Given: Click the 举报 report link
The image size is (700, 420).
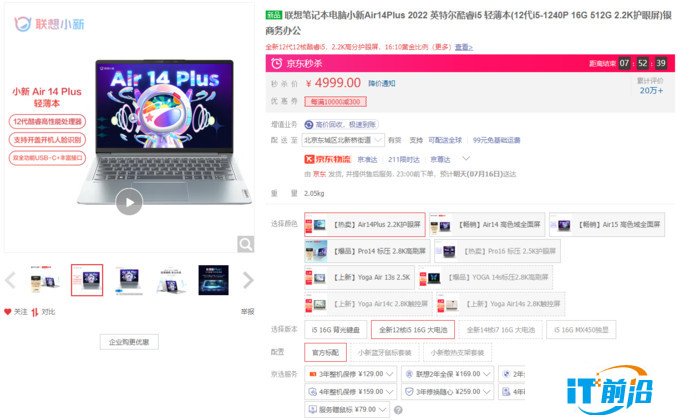Looking at the screenshot, I should tap(247, 312).
